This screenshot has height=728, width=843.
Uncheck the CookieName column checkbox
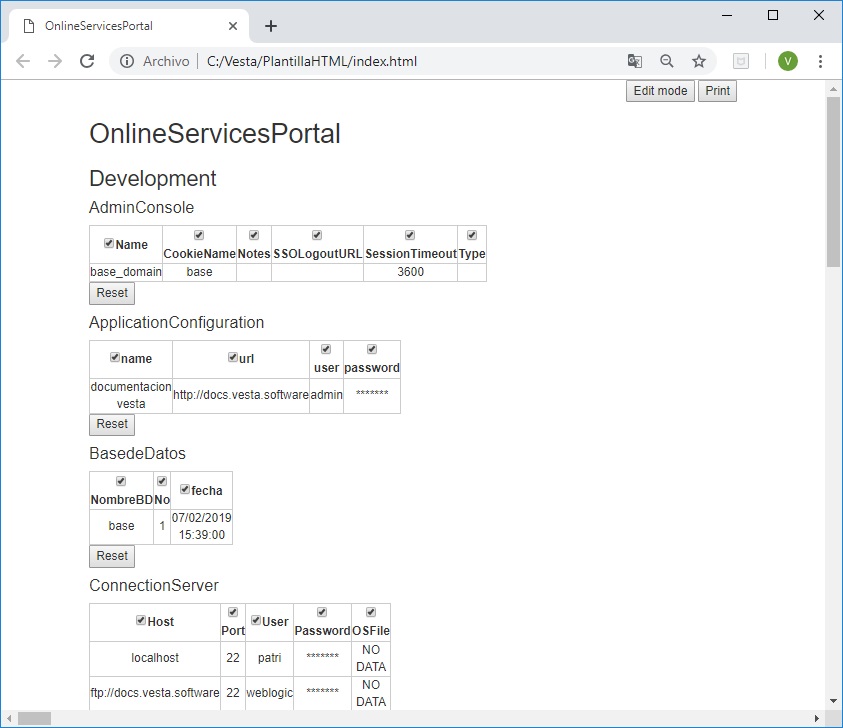tap(199, 235)
